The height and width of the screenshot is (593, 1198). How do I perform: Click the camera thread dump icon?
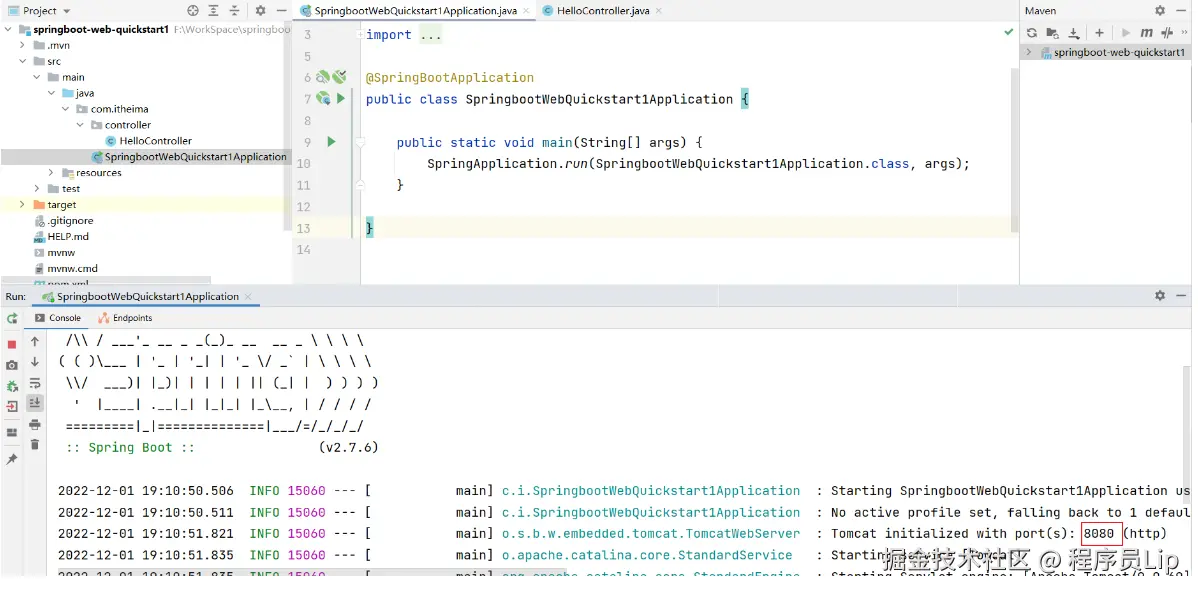pyautogui.click(x=11, y=366)
